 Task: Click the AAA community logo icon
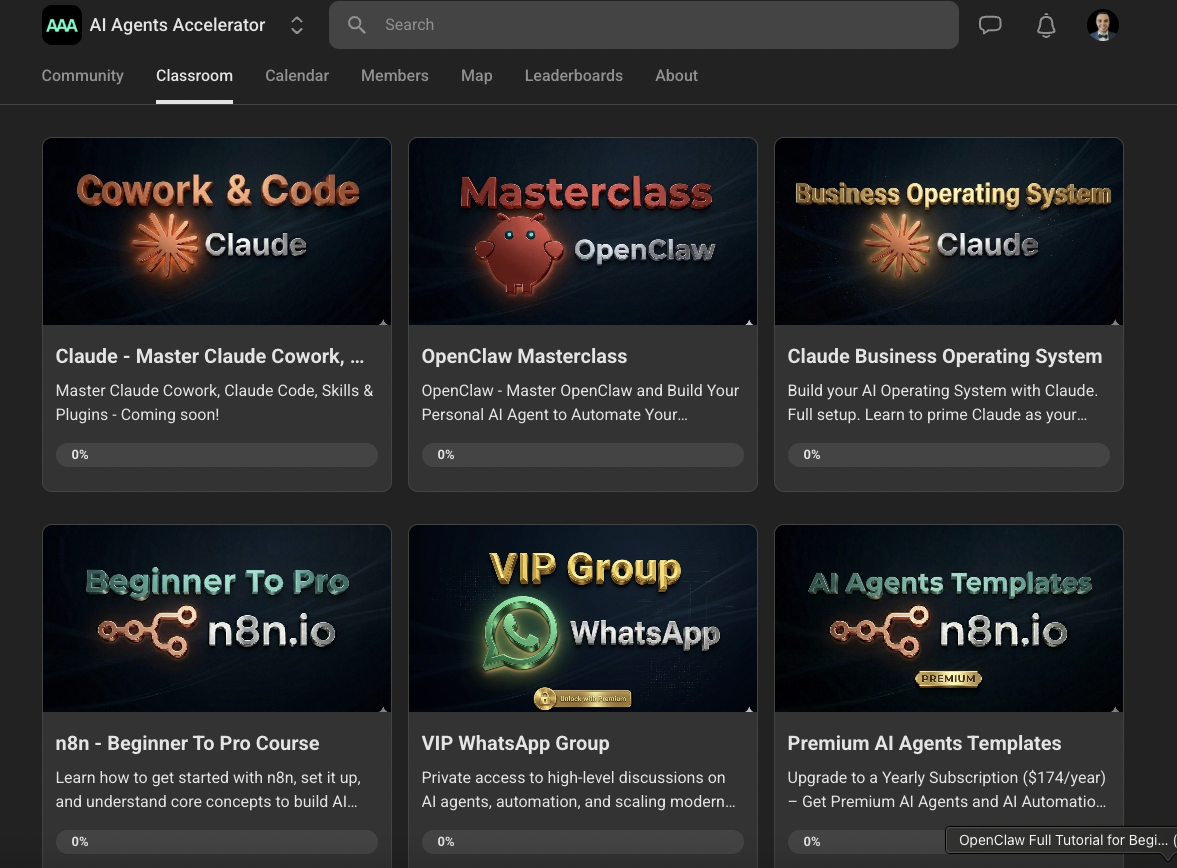(x=62, y=25)
